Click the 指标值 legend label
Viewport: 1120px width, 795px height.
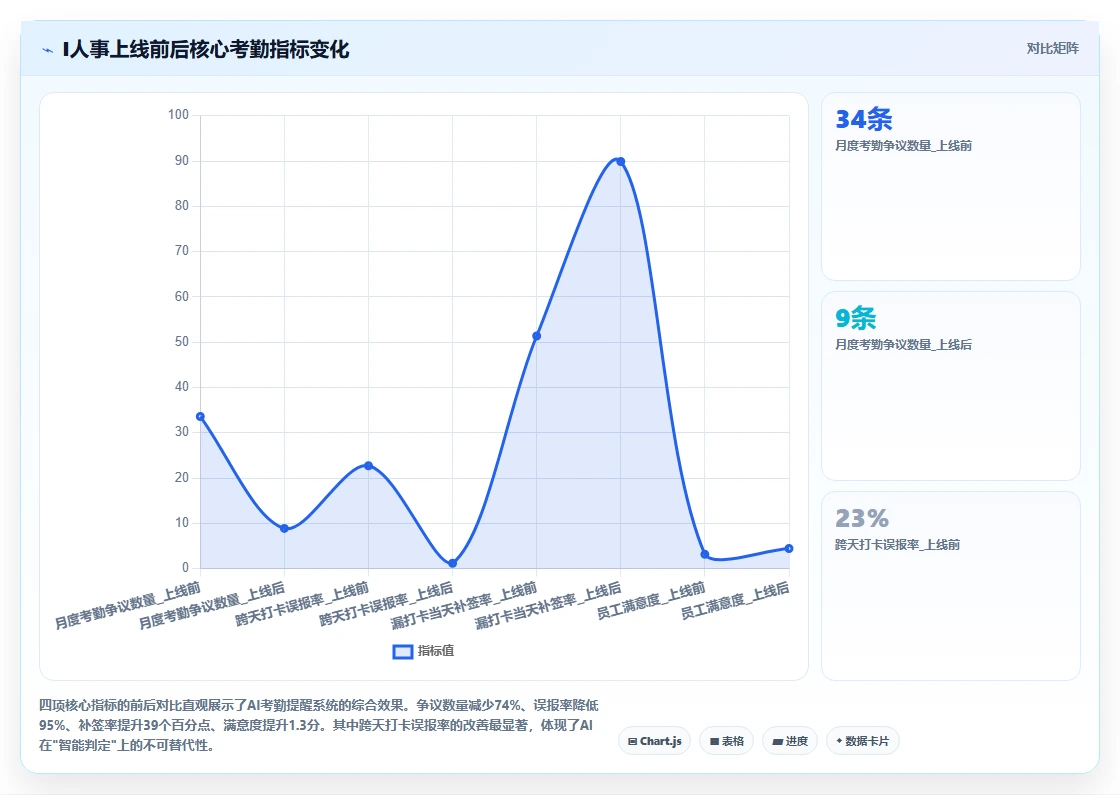[x=436, y=651]
